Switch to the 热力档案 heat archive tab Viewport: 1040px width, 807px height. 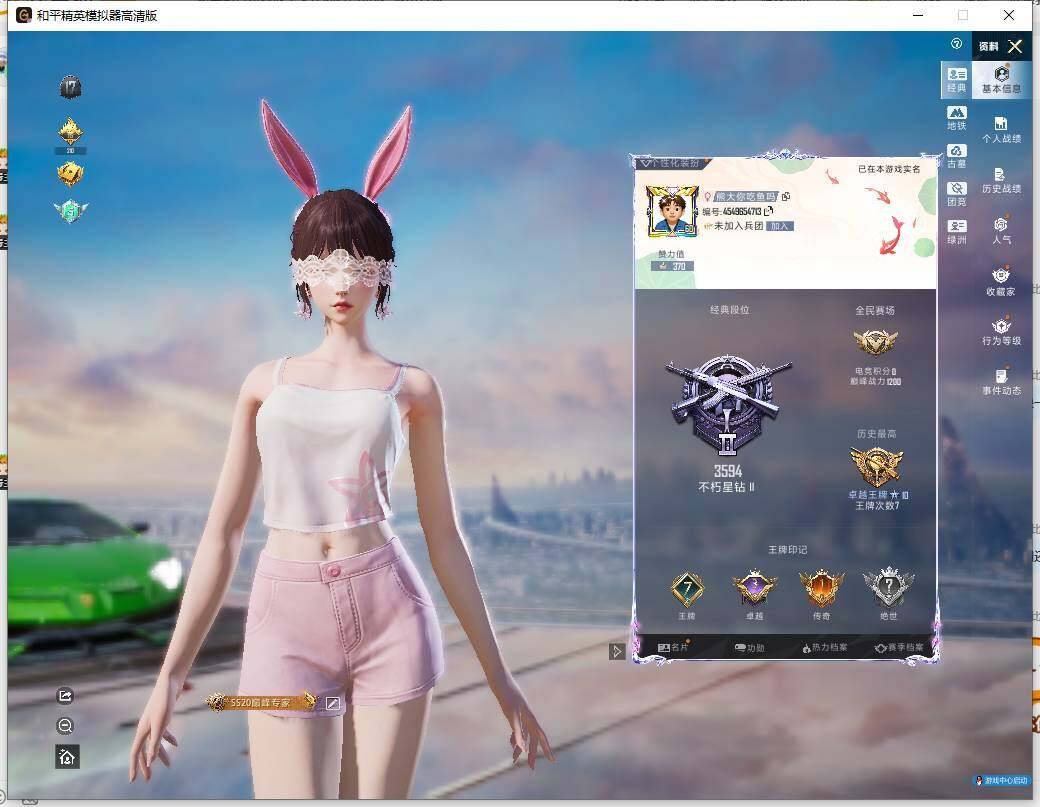(x=824, y=647)
